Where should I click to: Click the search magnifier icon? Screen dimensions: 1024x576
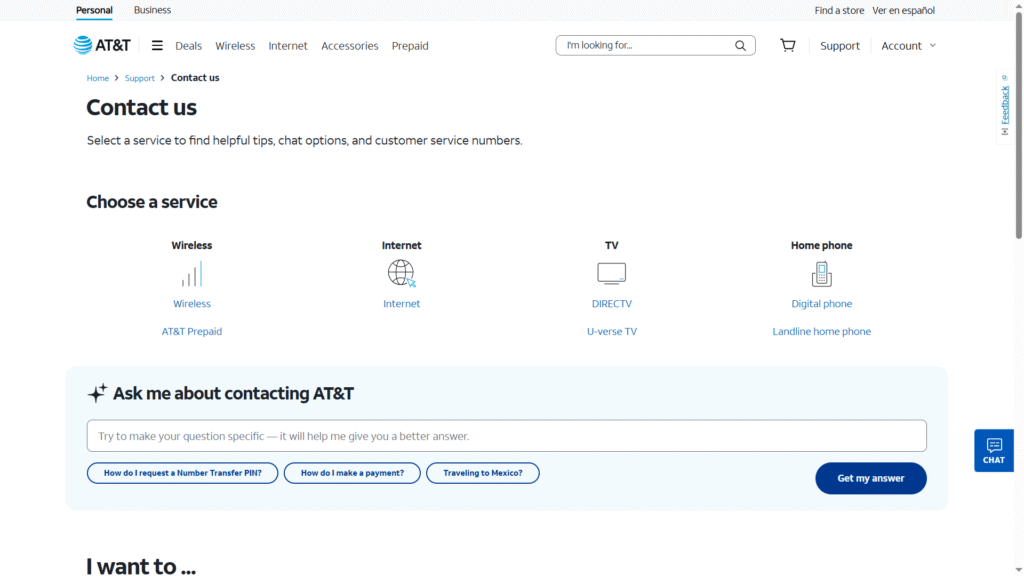pyautogui.click(x=740, y=45)
